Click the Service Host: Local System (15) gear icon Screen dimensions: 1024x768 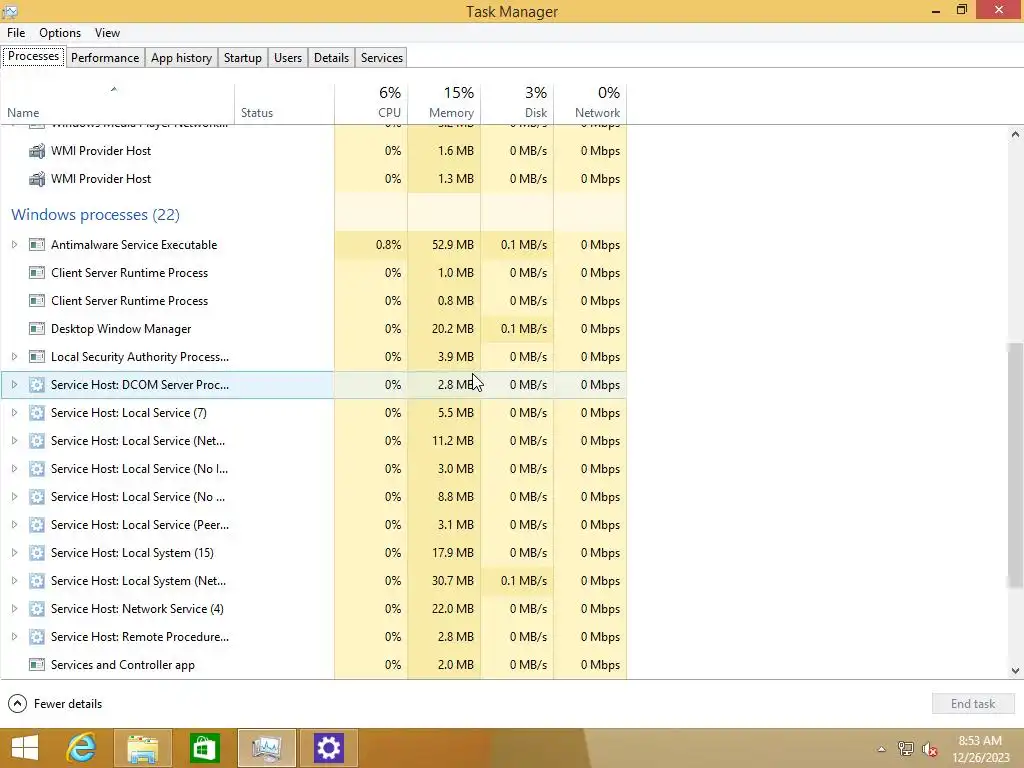tap(37, 553)
